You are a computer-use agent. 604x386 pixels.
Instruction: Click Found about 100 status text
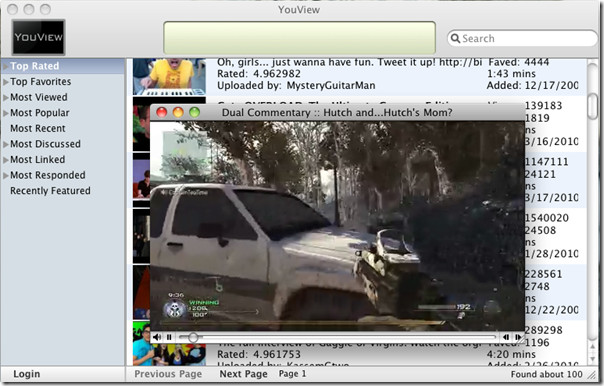point(547,374)
